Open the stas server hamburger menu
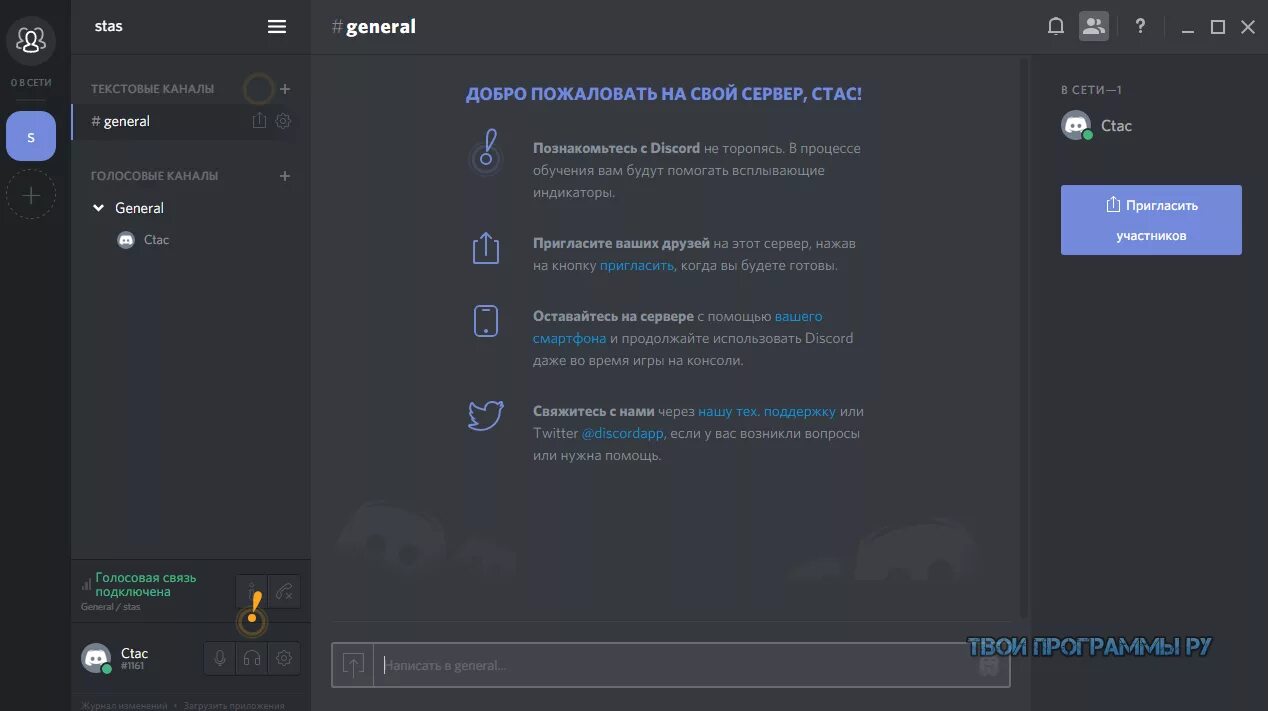This screenshot has width=1268, height=711. tap(277, 27)
